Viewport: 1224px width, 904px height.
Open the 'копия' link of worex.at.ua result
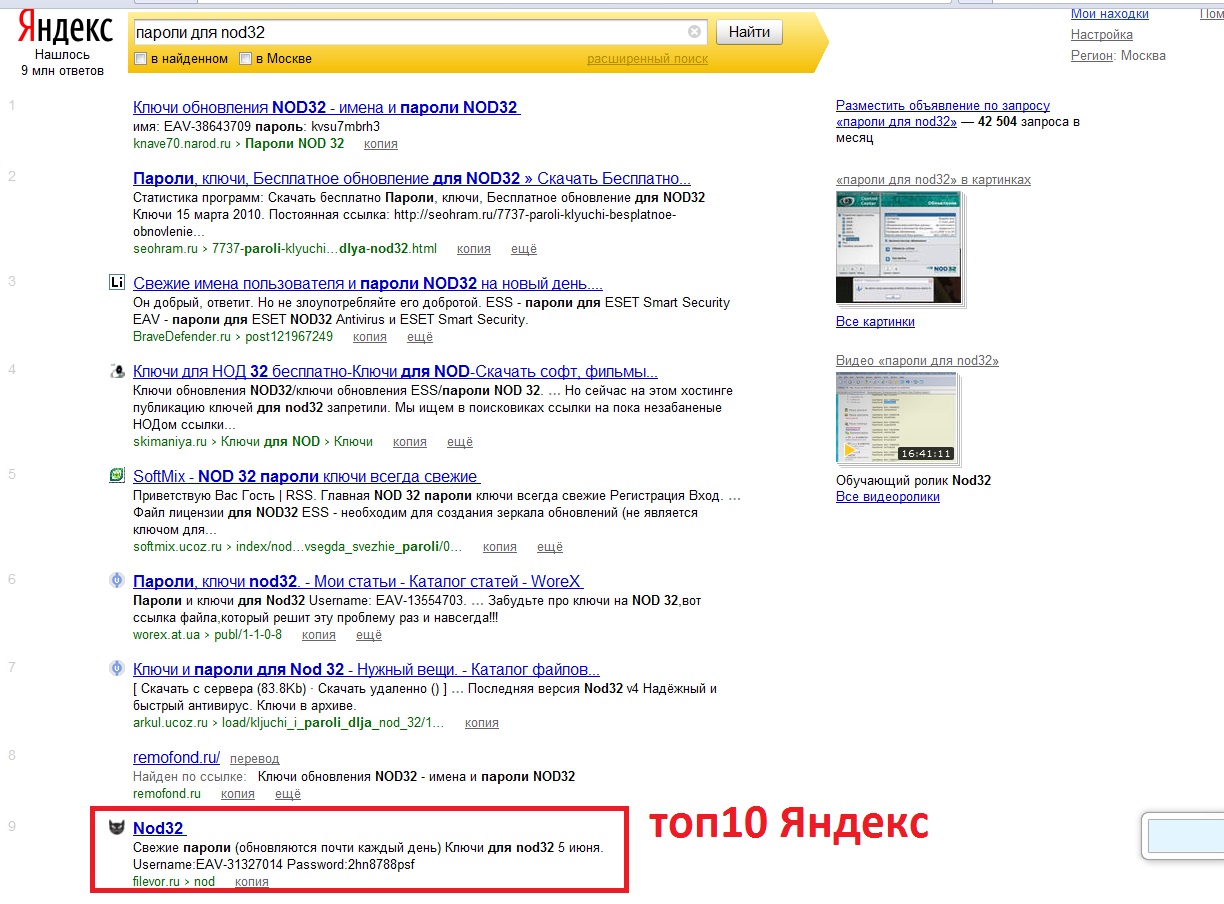click(x=319, y=635)
